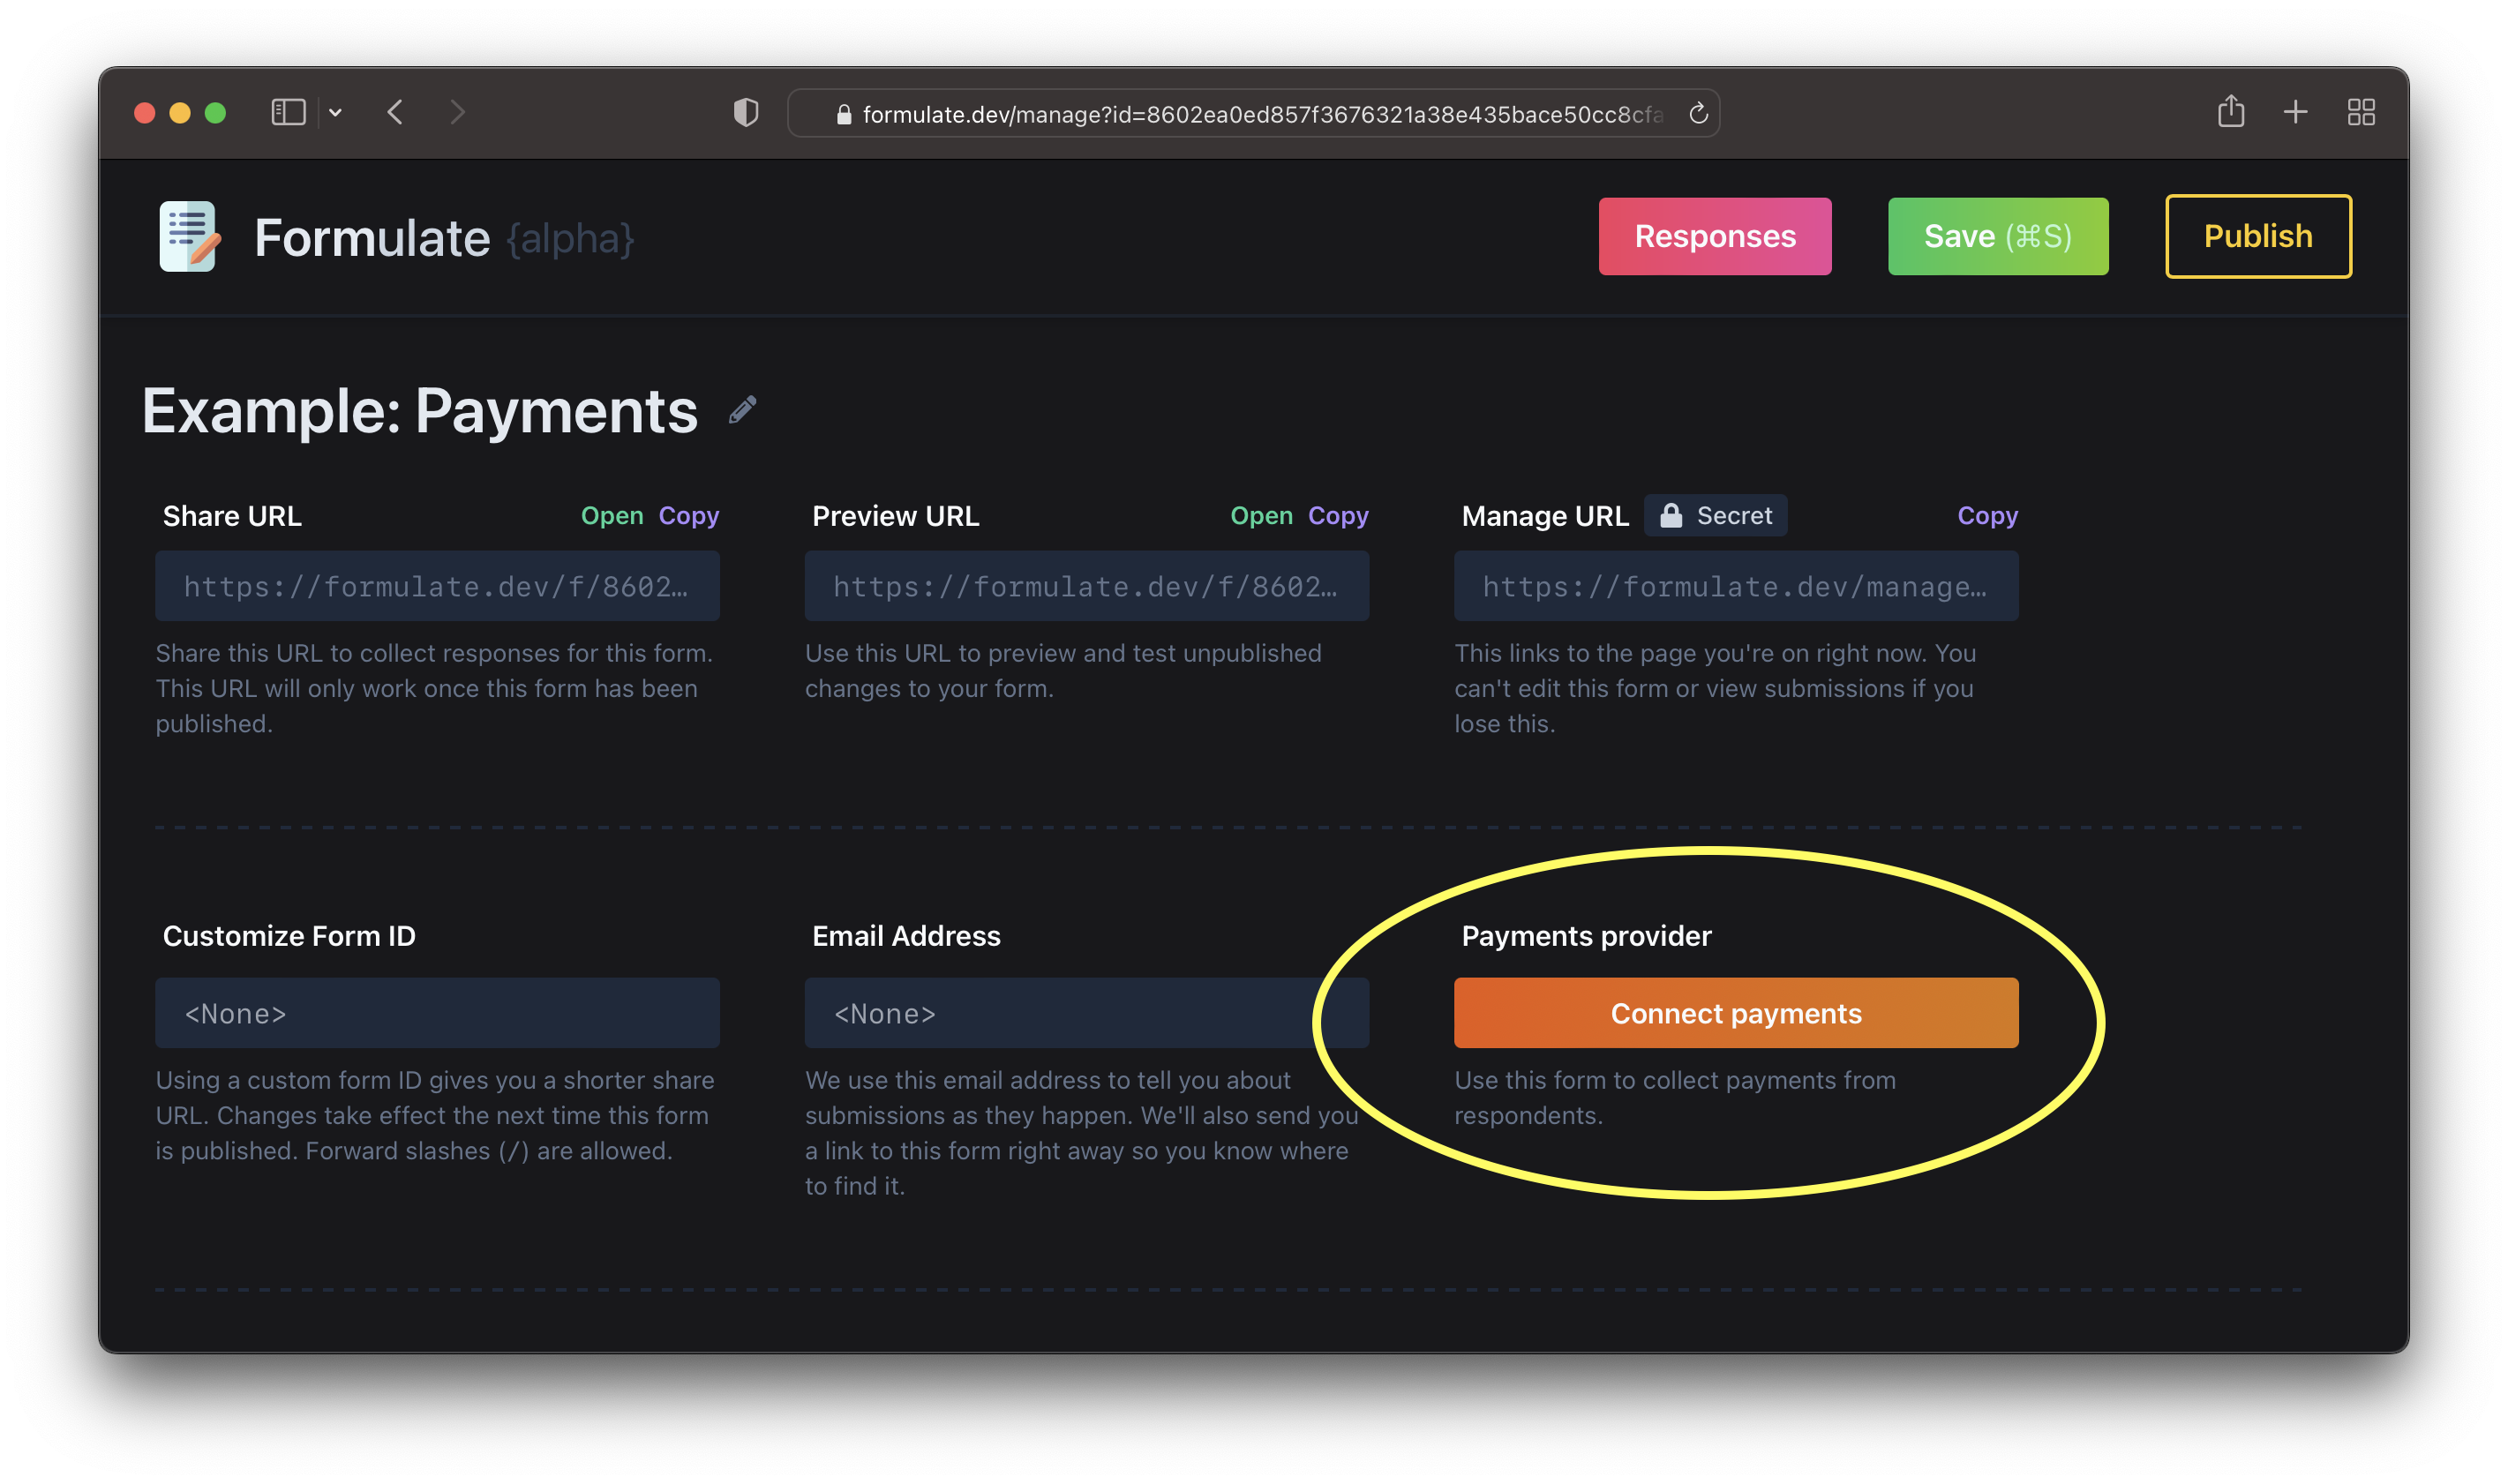Image resolution: width=2508 pixels, height=1484 pixels.
Task: Show the tab overview grid icon
Action: (x=2361, y=112)
